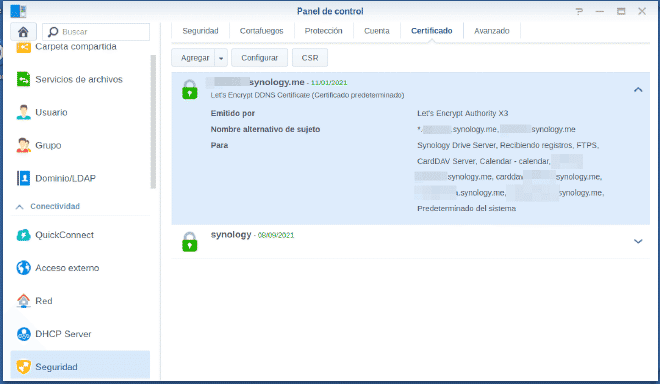Click the Panel de control app icon
This screenshot has height=384, width=660.
pyautogui.click(x=18, y=11)
